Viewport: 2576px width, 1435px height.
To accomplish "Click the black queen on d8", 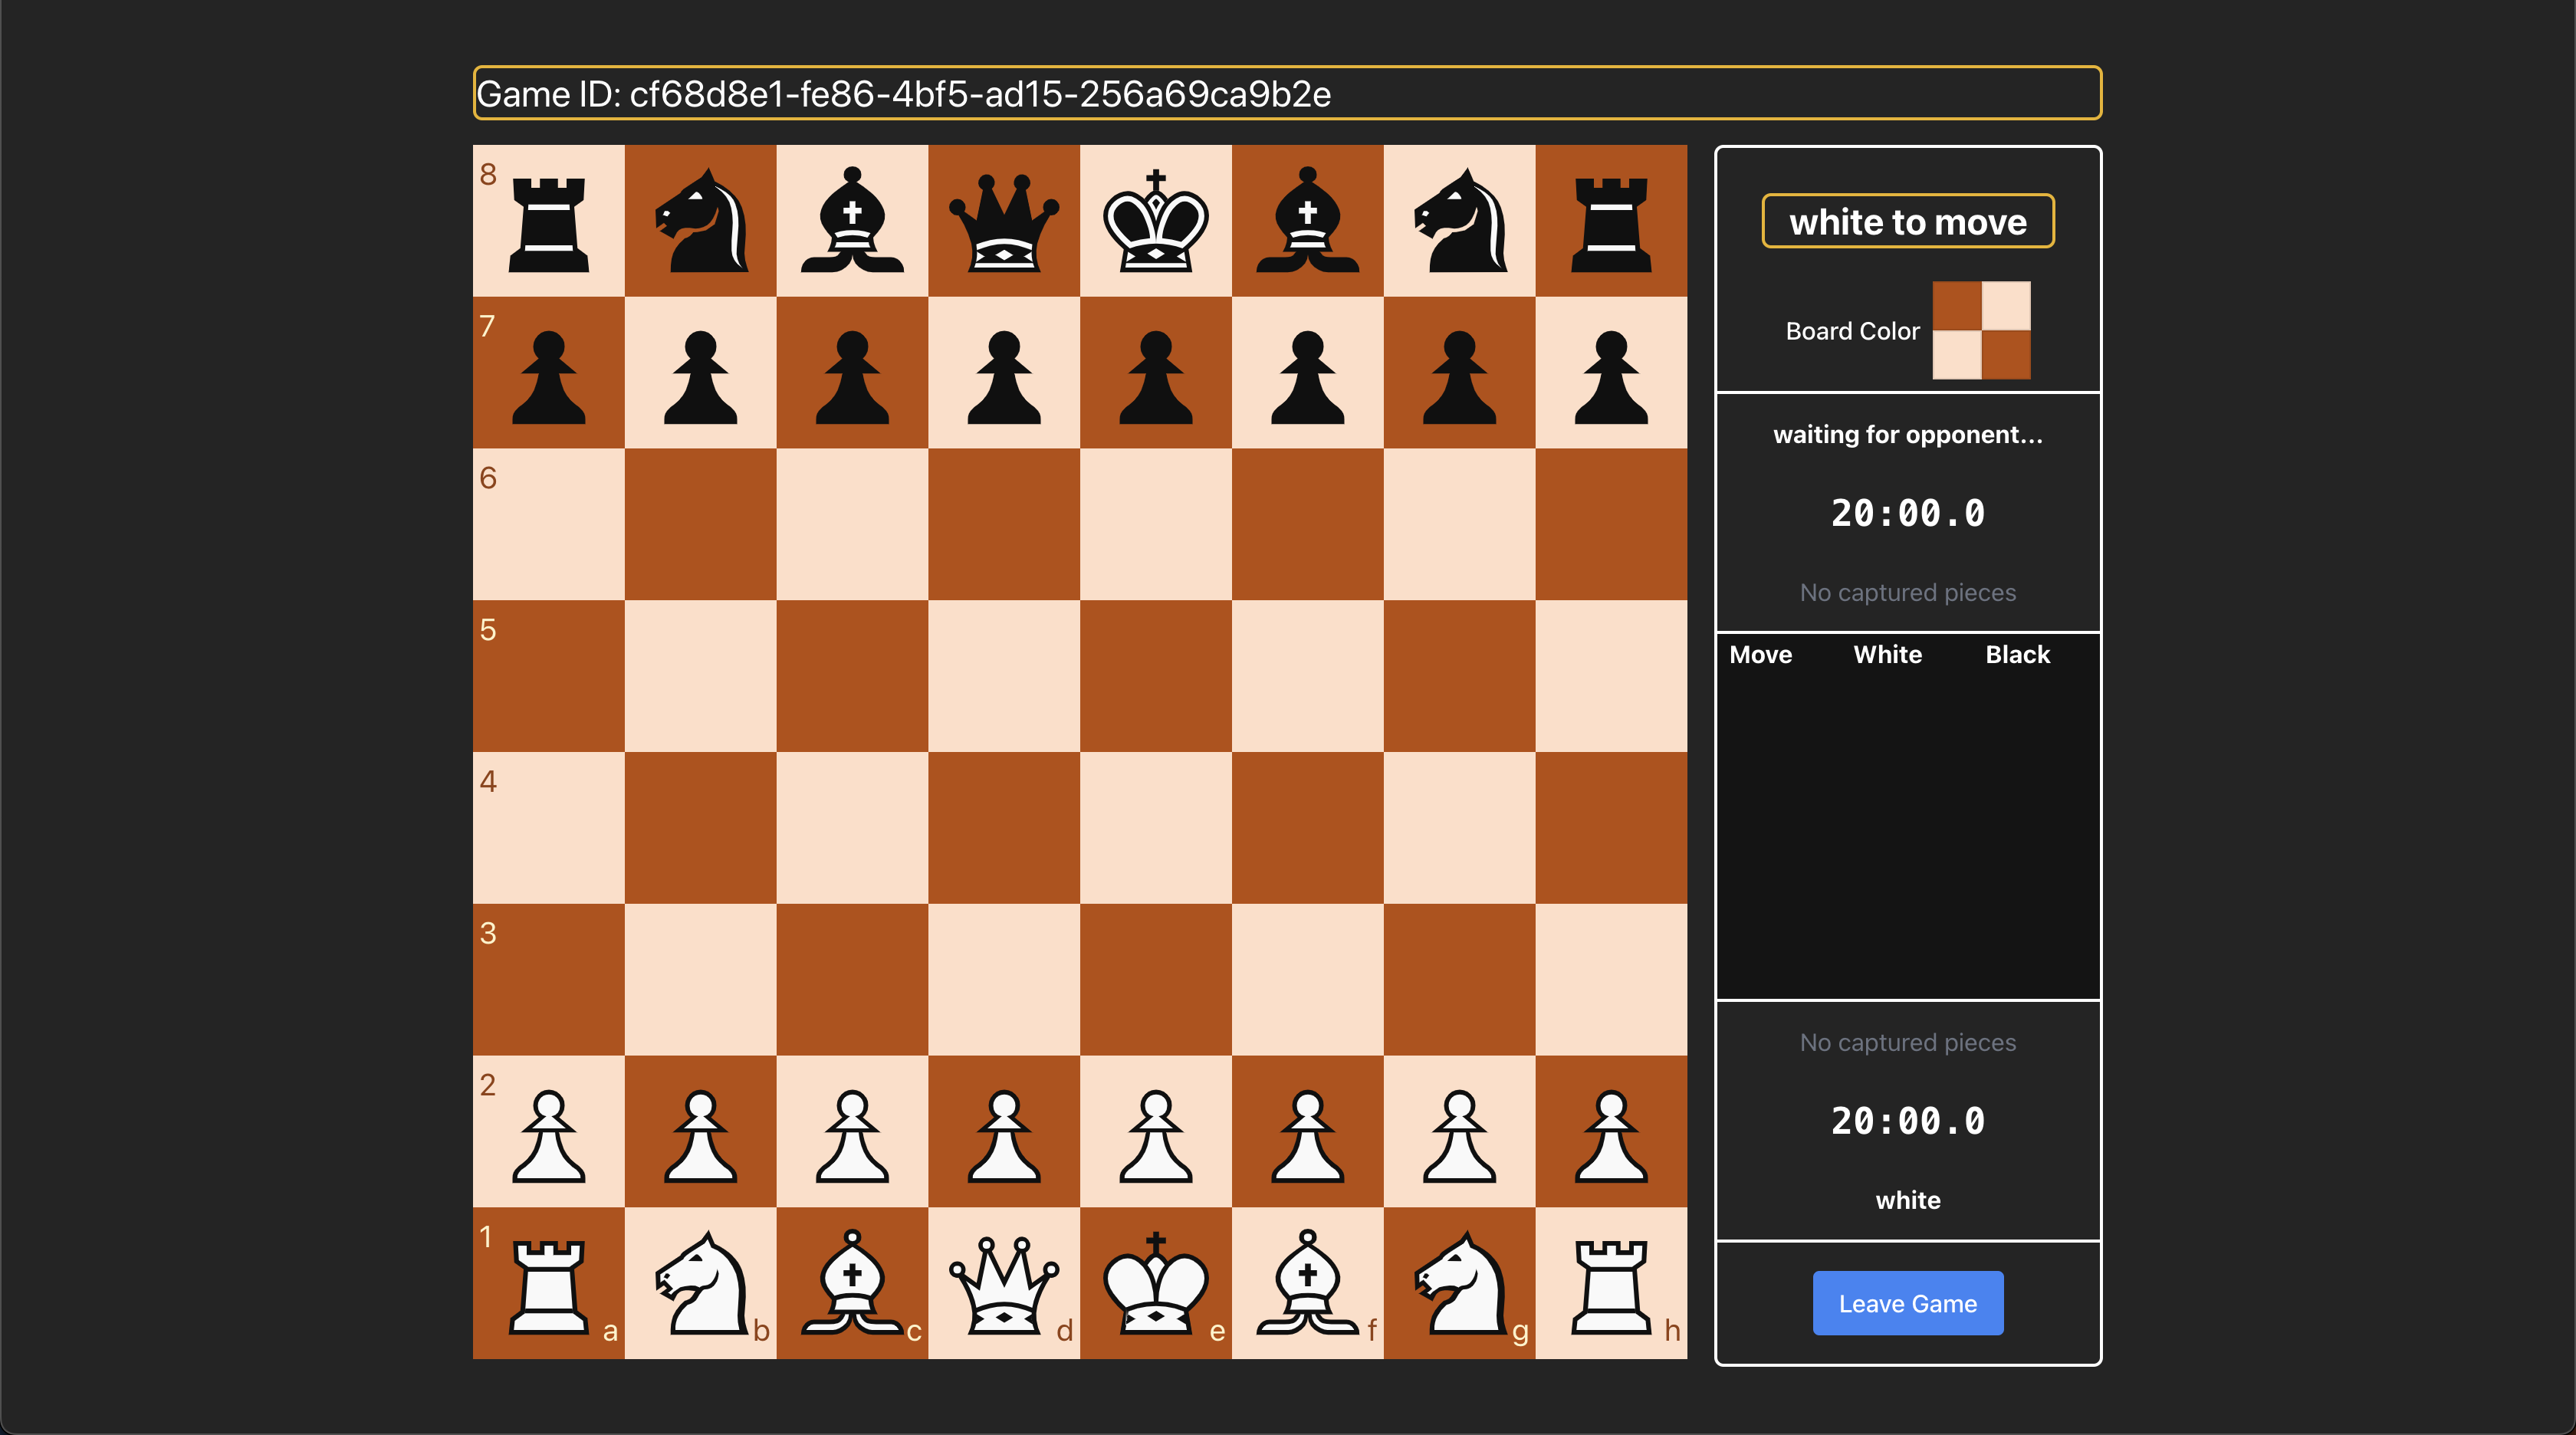I will click(1006, 220).
